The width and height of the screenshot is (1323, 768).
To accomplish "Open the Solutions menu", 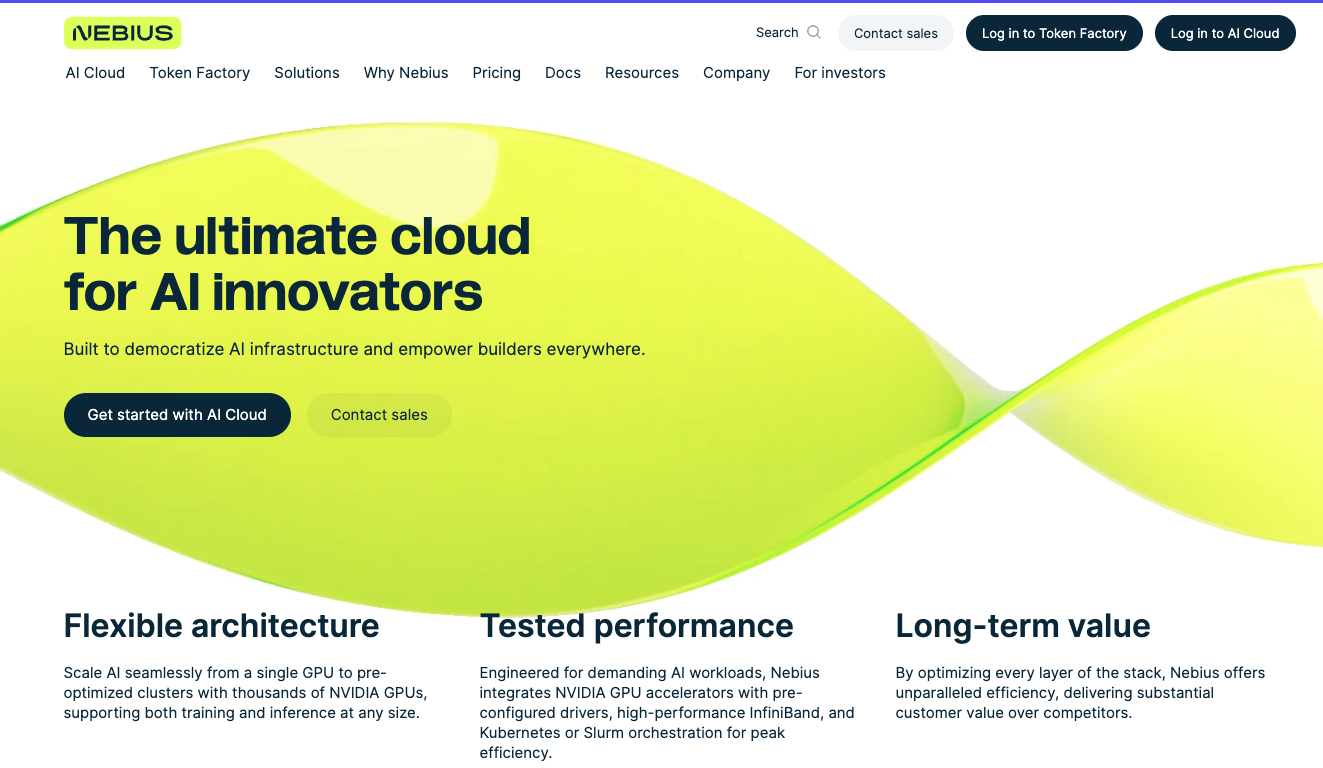I will [307, 73].
